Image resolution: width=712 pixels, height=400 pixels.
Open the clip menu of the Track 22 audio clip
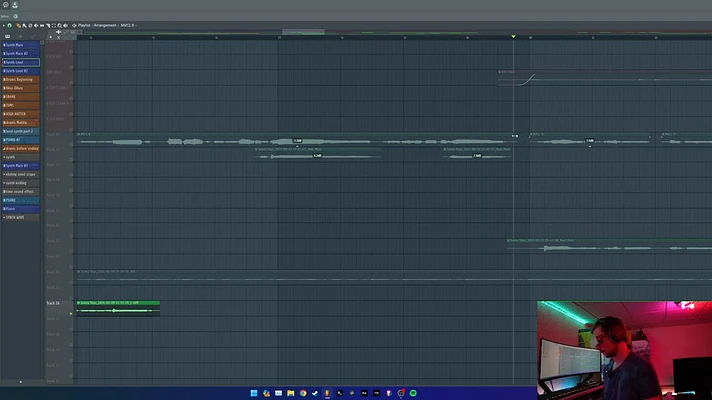click(508, 240)
